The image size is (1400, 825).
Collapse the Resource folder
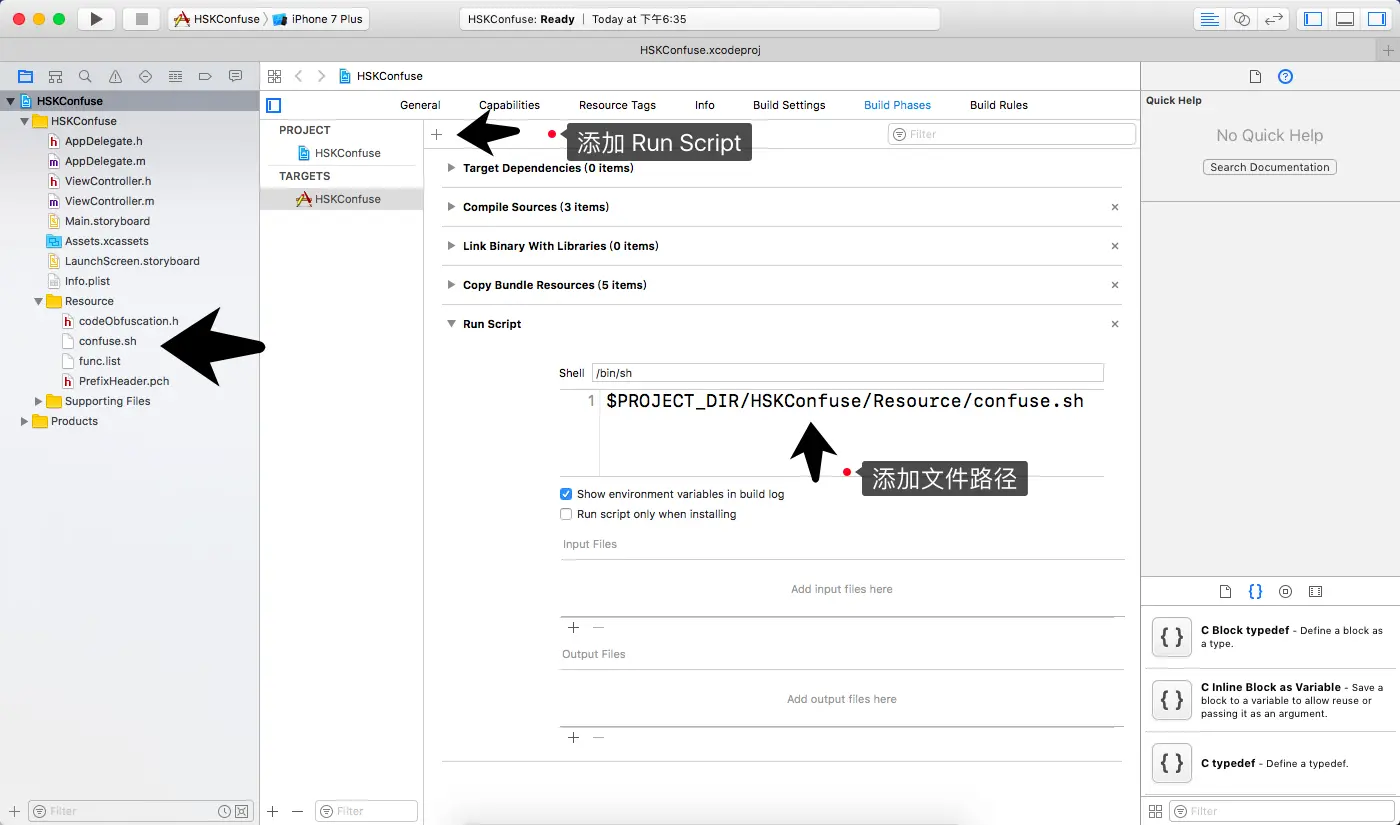pos(39,301)
